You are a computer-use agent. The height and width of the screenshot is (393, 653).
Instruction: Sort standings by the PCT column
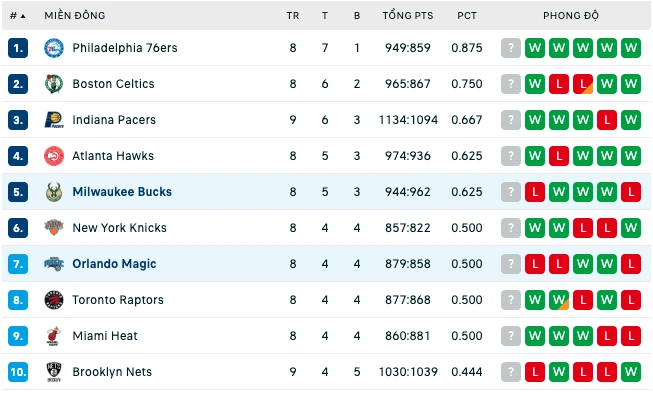click(467, 16)
